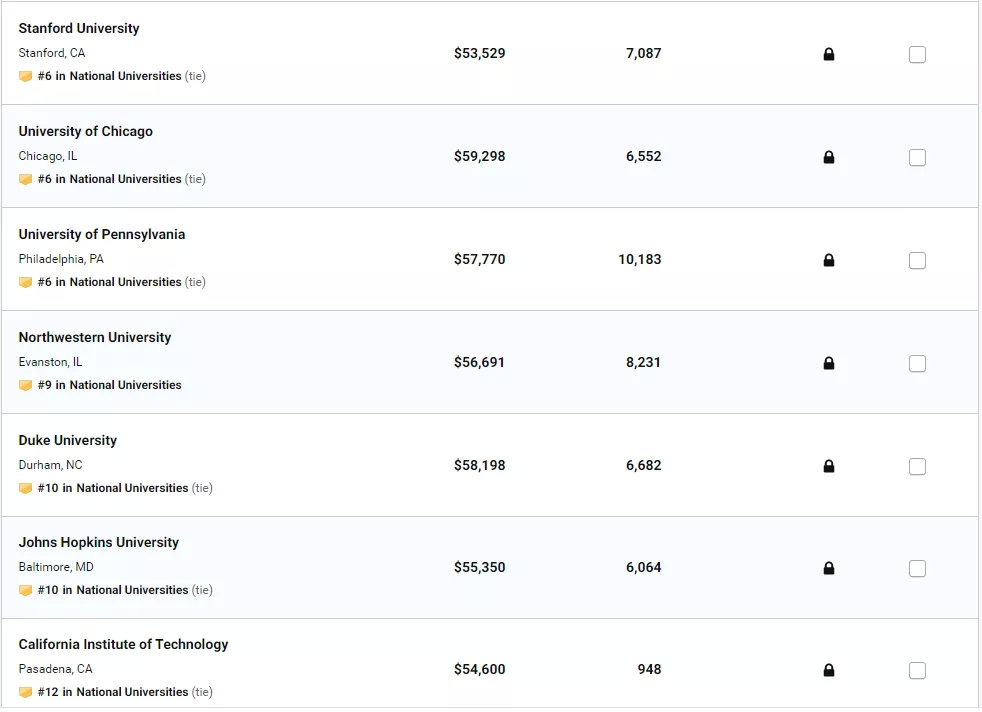Screen dimensions: 982x712
Task: Click the lock icon for Northwestern University
Action: pyautogui.click(x=829, y=363)
